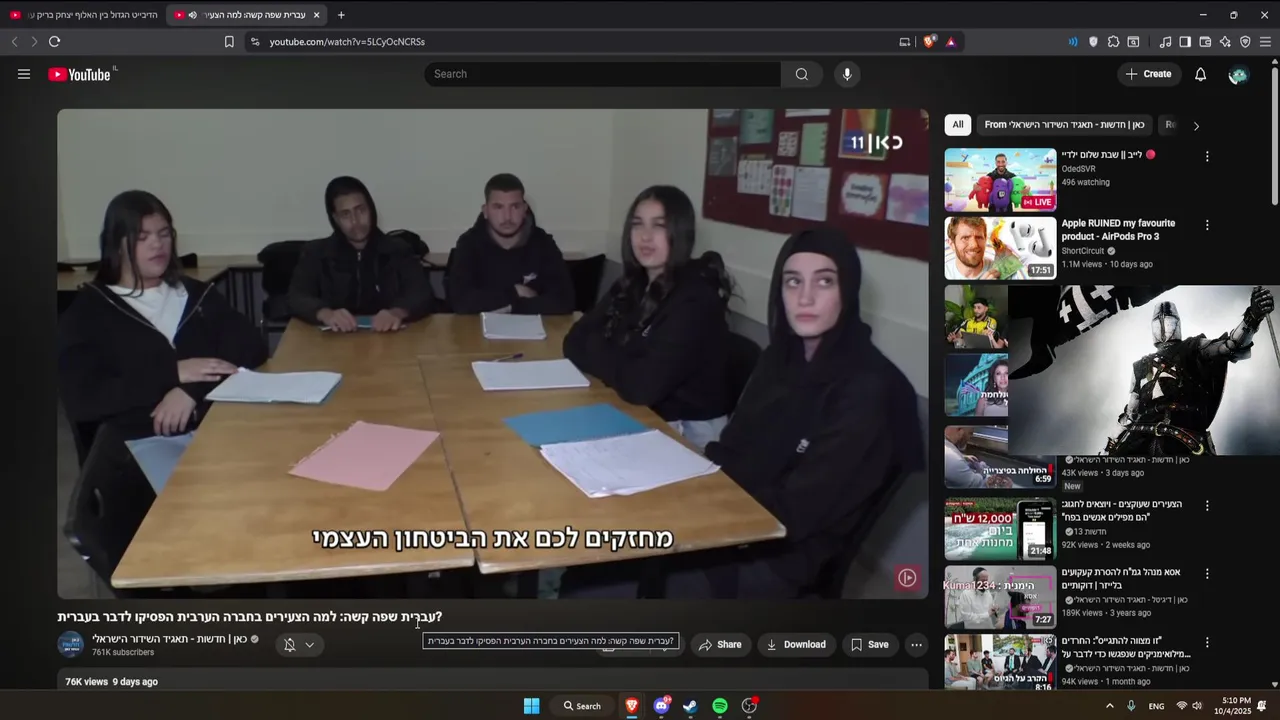Viewport: 1280px width, 720px height.
Task: Mute tab audio via speaker icon on tab
Action: point(192,15)
